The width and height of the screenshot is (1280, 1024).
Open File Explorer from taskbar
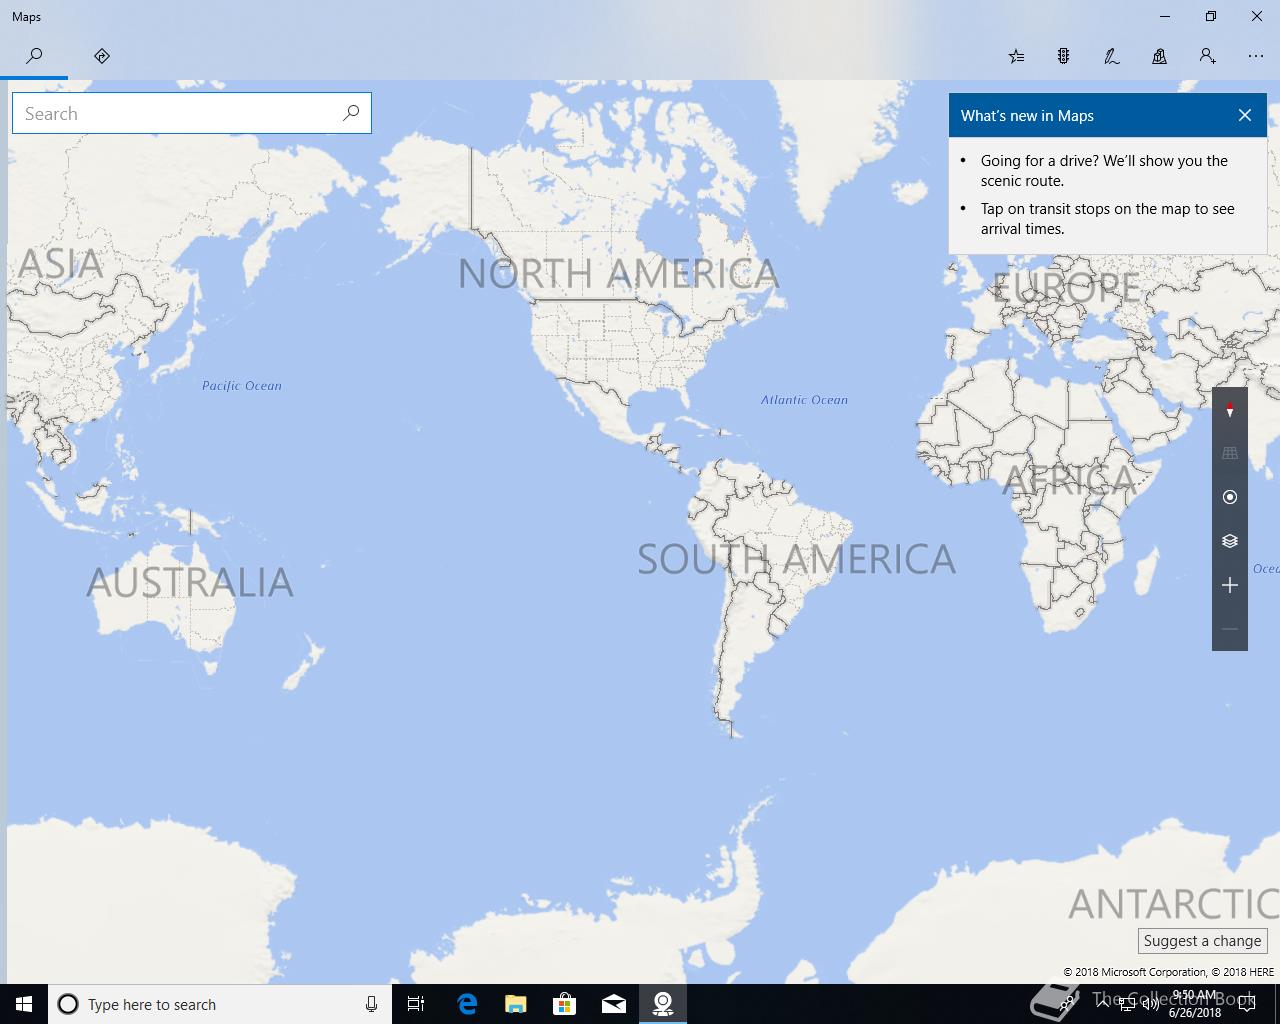coord(515,1004)
